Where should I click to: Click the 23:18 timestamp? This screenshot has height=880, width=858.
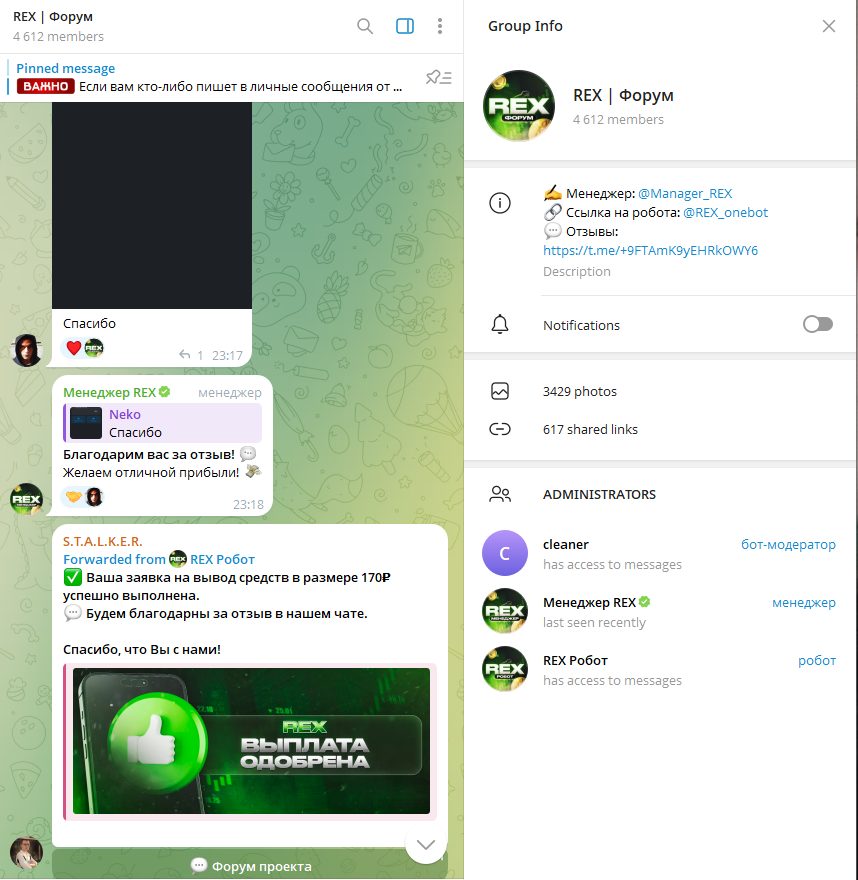point(248,505)
